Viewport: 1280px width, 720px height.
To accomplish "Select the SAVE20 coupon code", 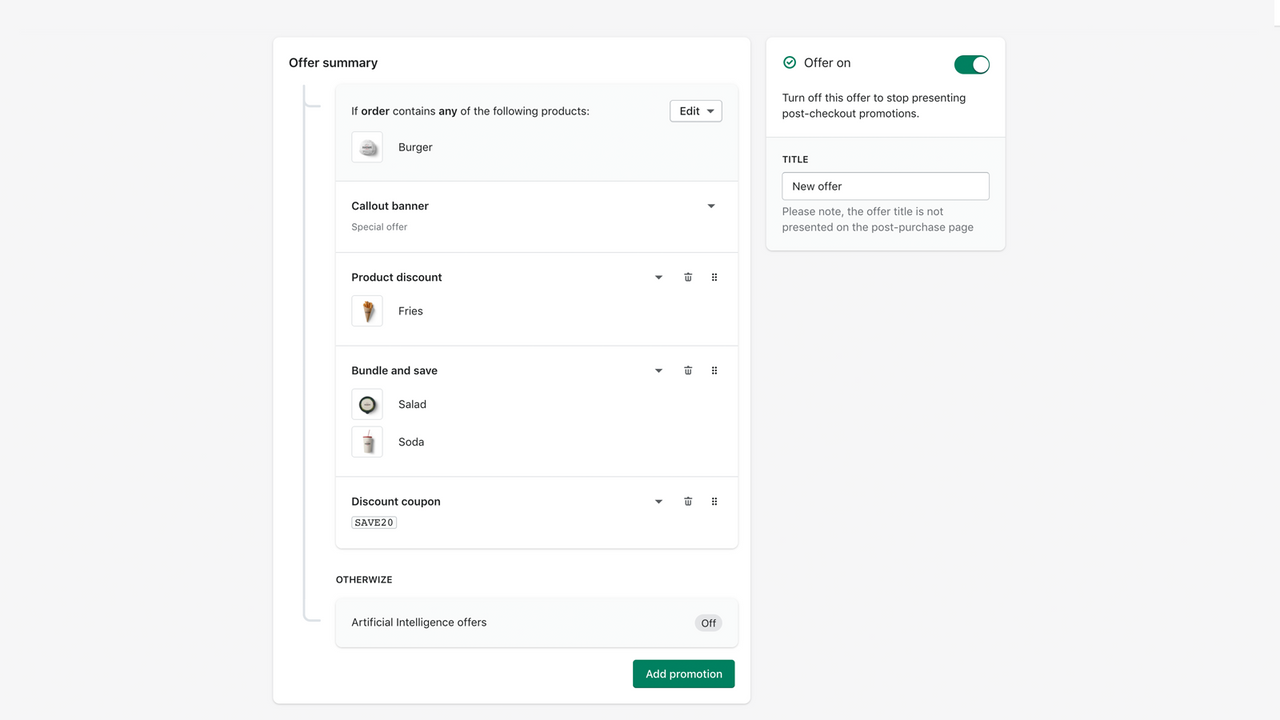I will [373, 521].
